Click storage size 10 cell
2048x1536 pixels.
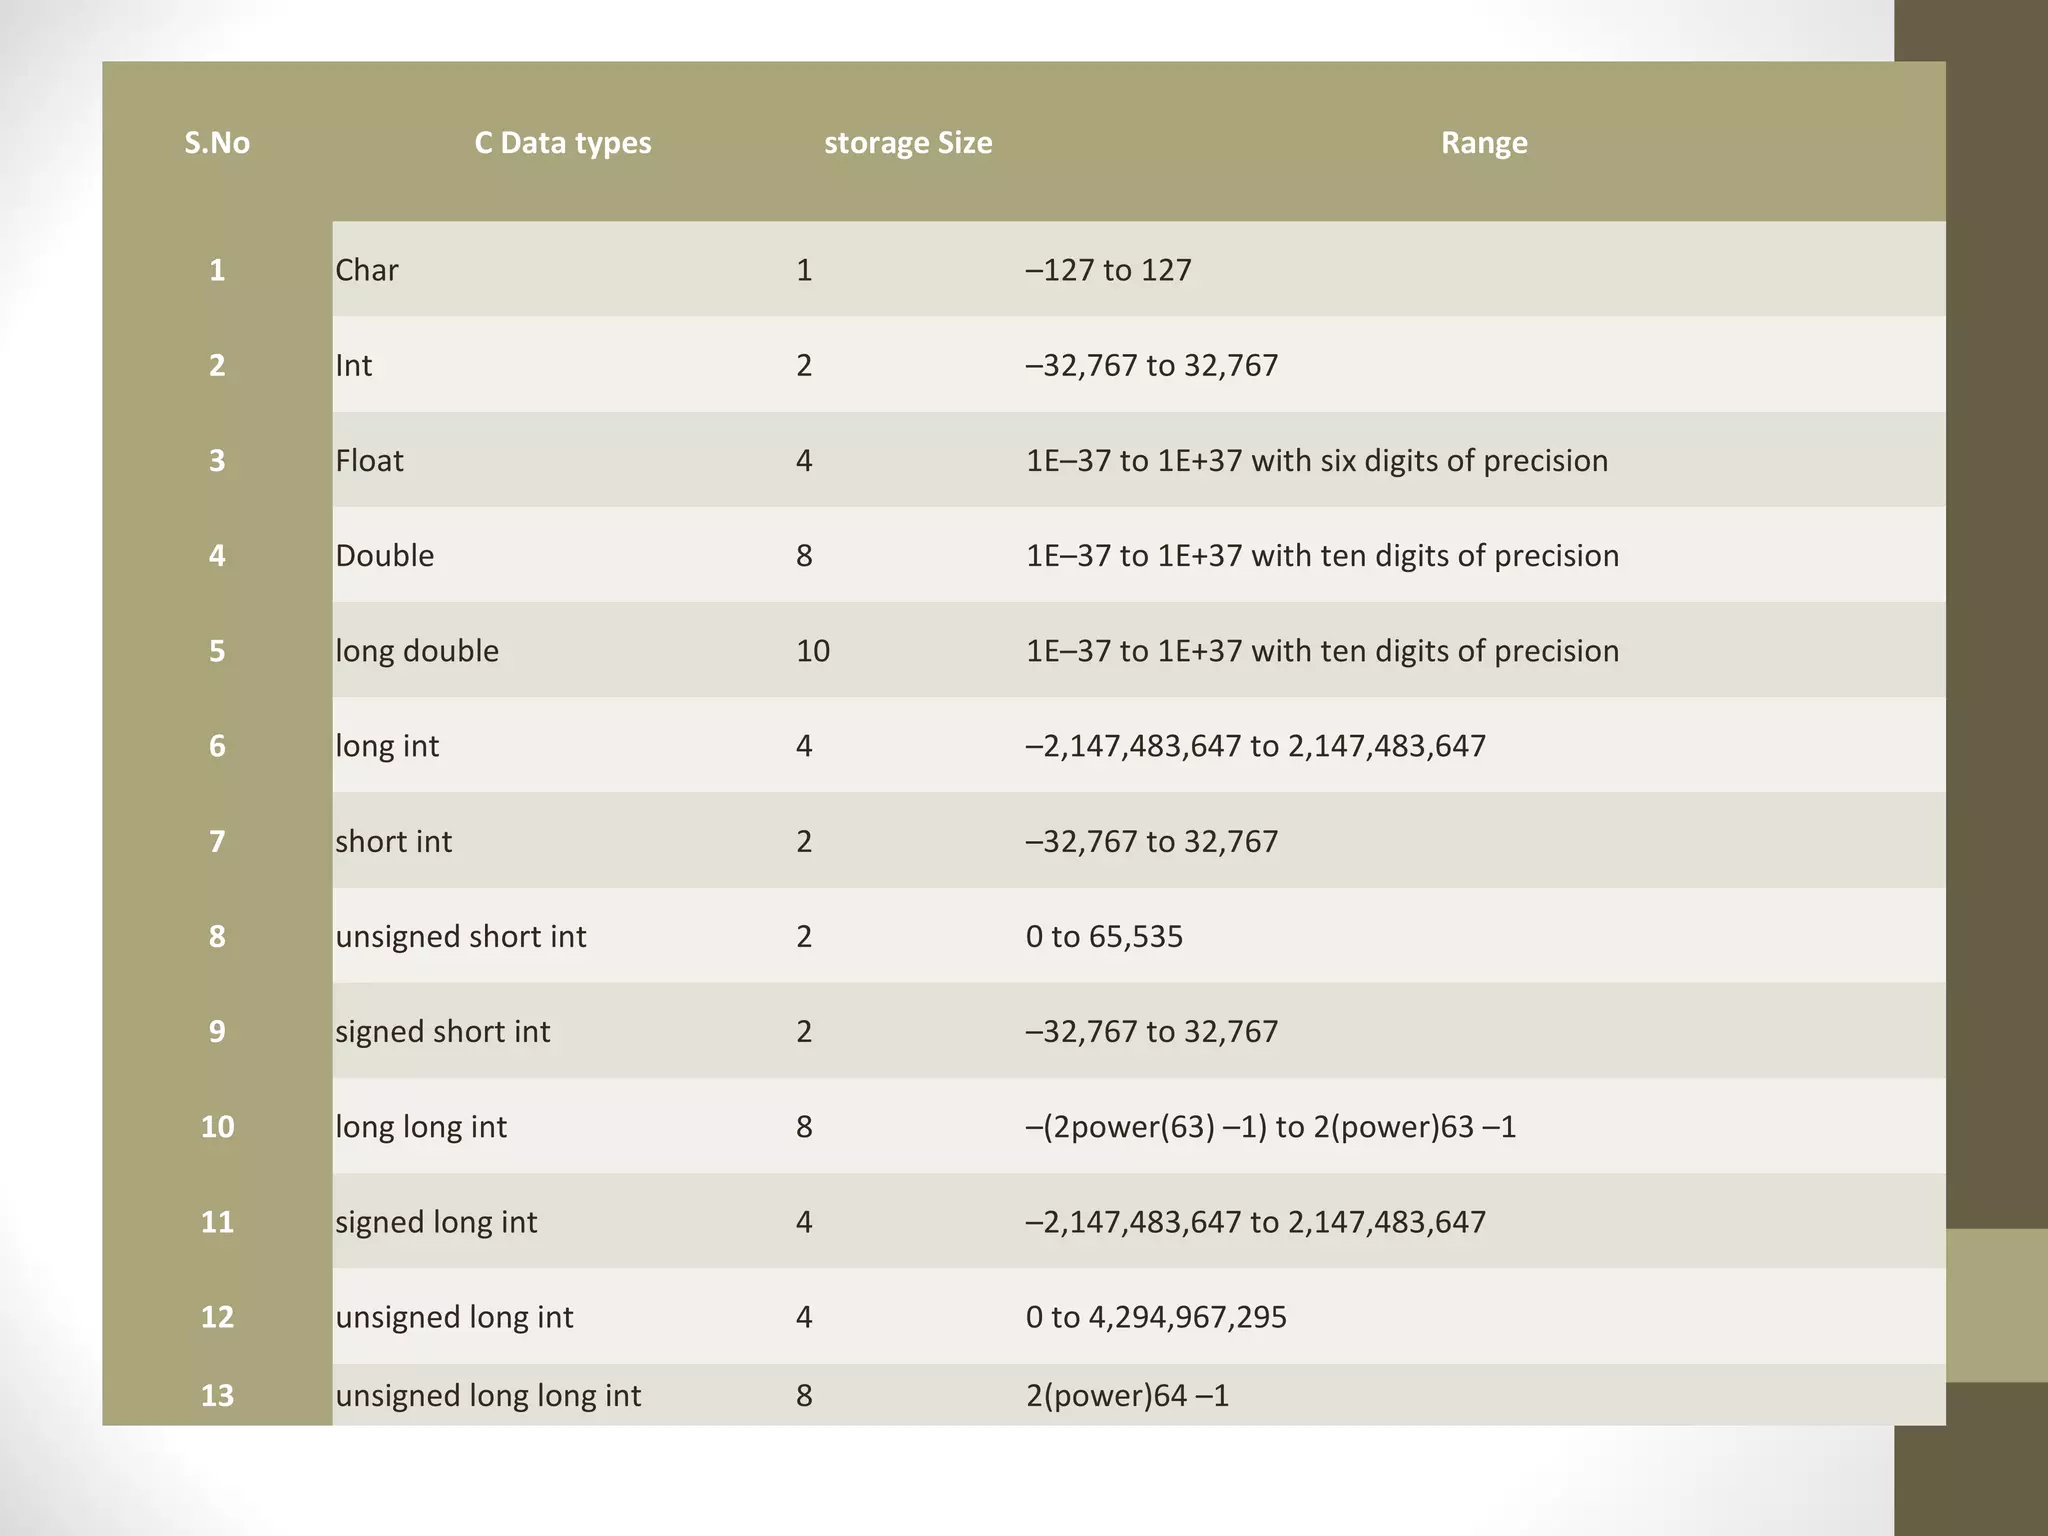pos(812,651)
